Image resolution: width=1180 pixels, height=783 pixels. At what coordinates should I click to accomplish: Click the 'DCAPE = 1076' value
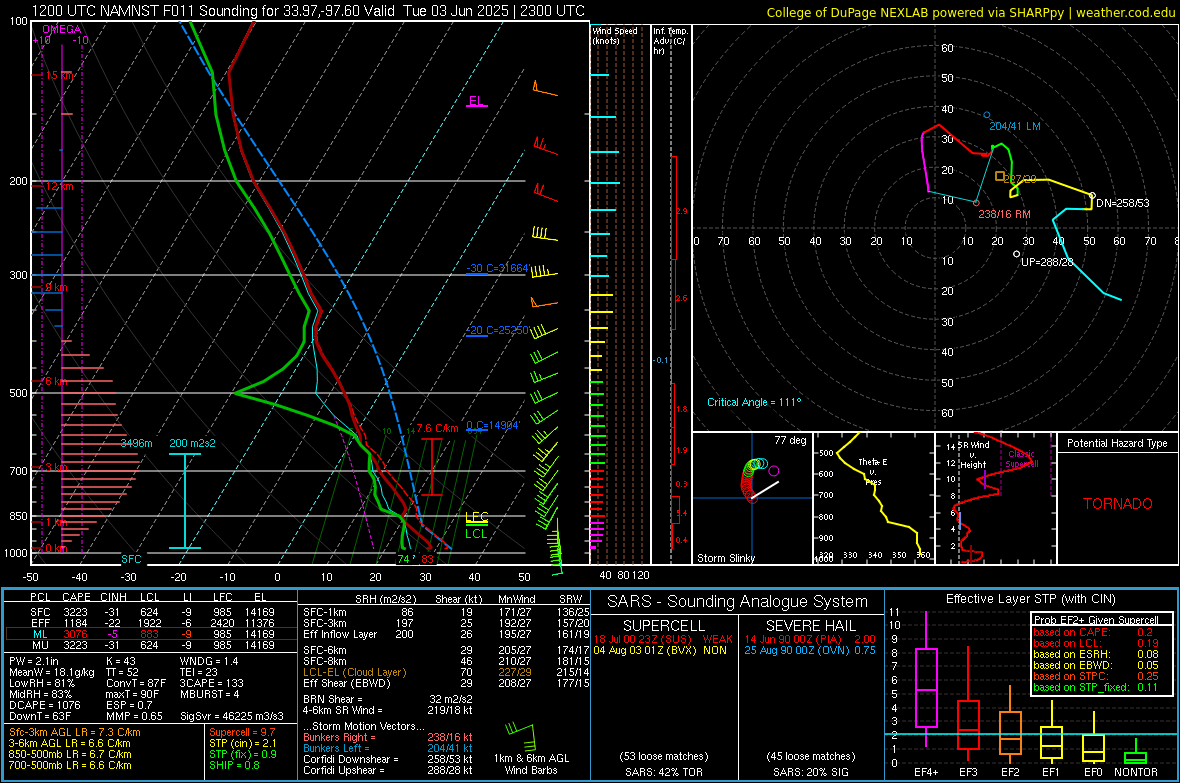44,705
